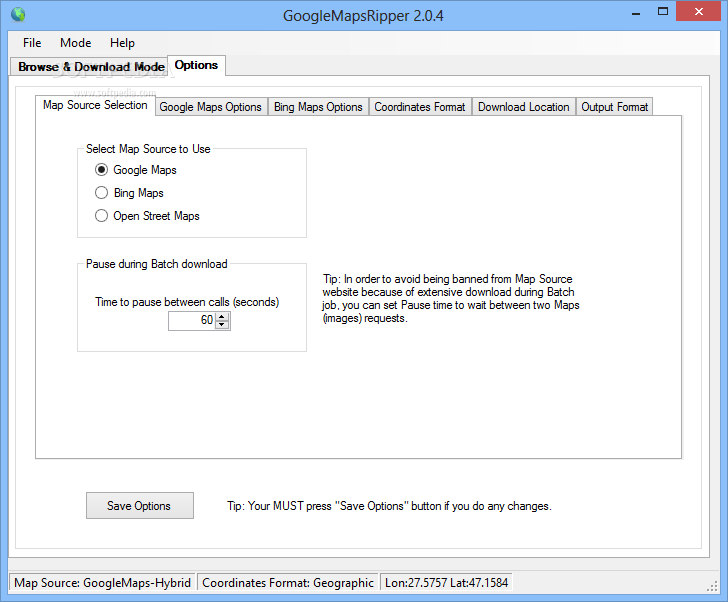Screen dimensions: 728x602
Task: Click the "Select Map Source to Use" group label
Action: [148, 149]
